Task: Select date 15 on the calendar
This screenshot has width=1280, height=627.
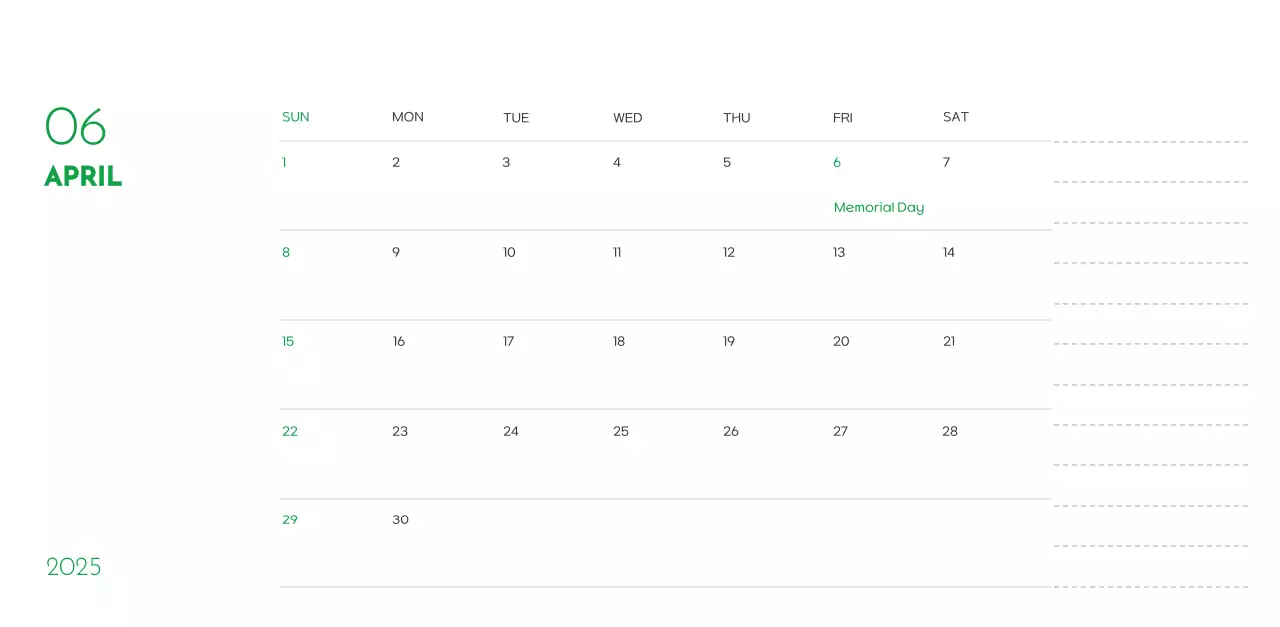Action: tap(288, 341)
